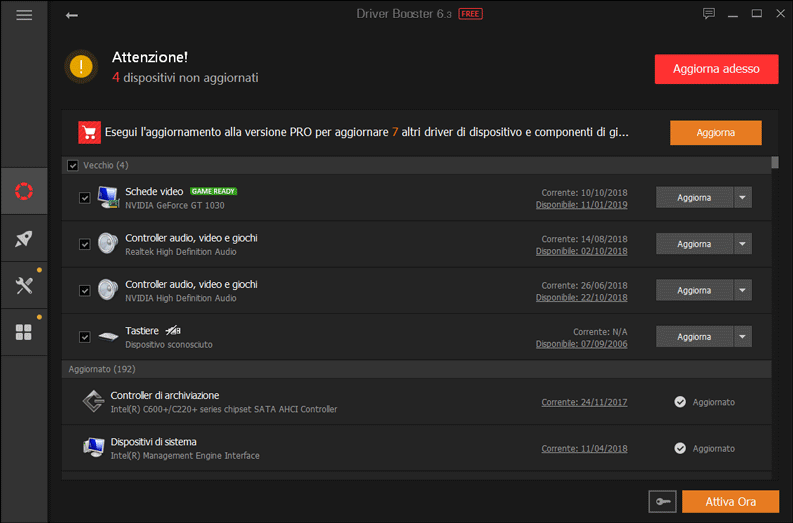This screenshot has height=523, width=793.
Task: Update the NVIDIA High Definition Audio driver
Action: point(694,290)
